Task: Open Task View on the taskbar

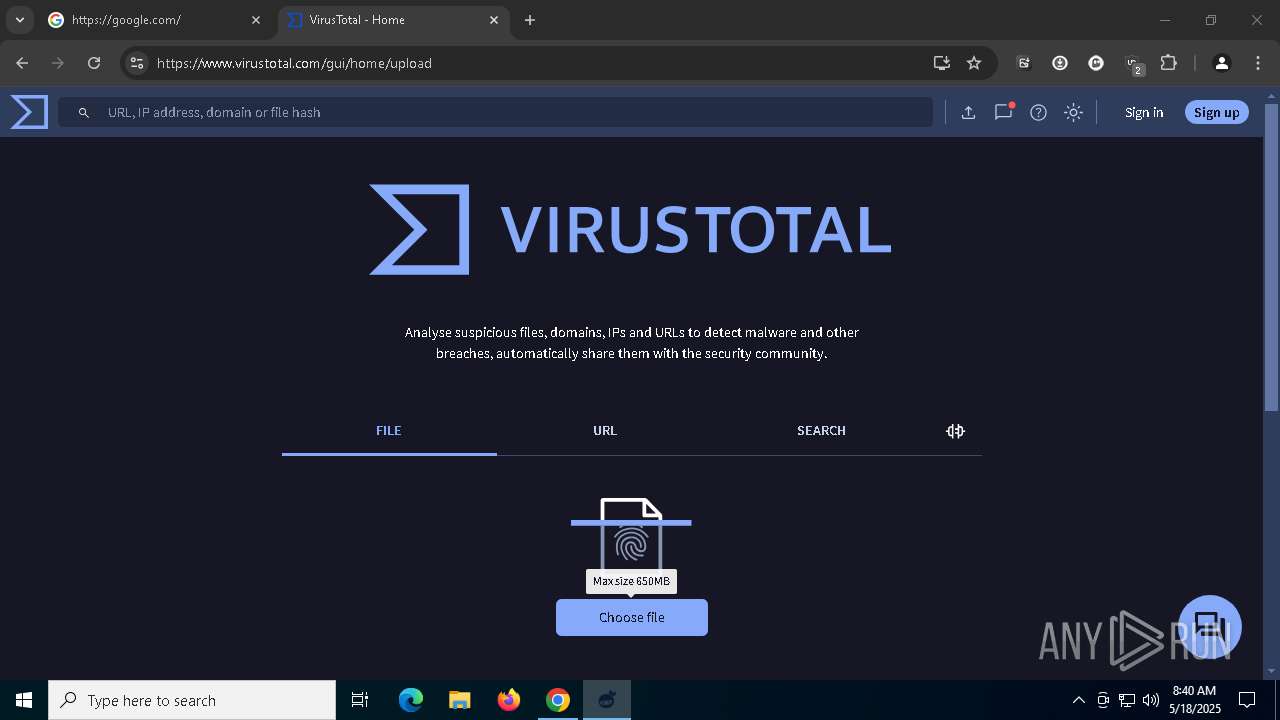Action: click(360, 700)
